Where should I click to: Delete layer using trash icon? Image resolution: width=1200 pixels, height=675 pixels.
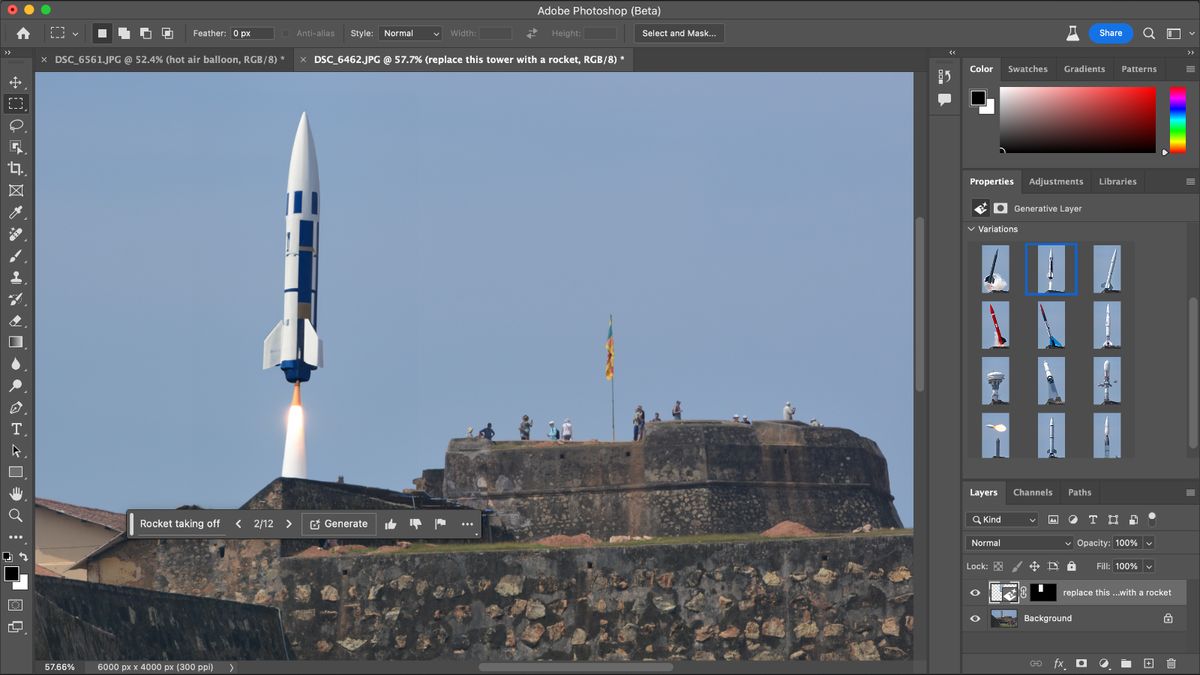[x=1170, y=663]
